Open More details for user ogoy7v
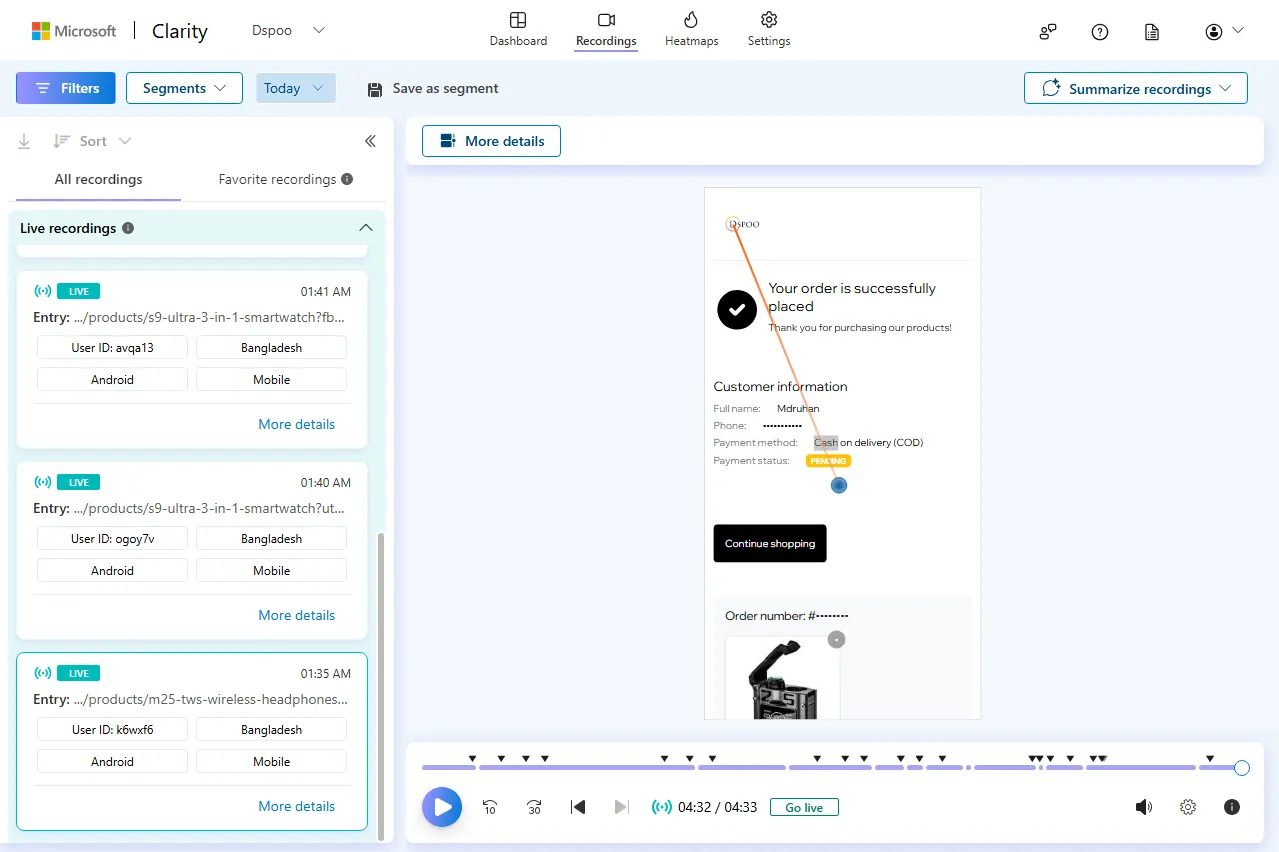 click(x=297, y=615)
